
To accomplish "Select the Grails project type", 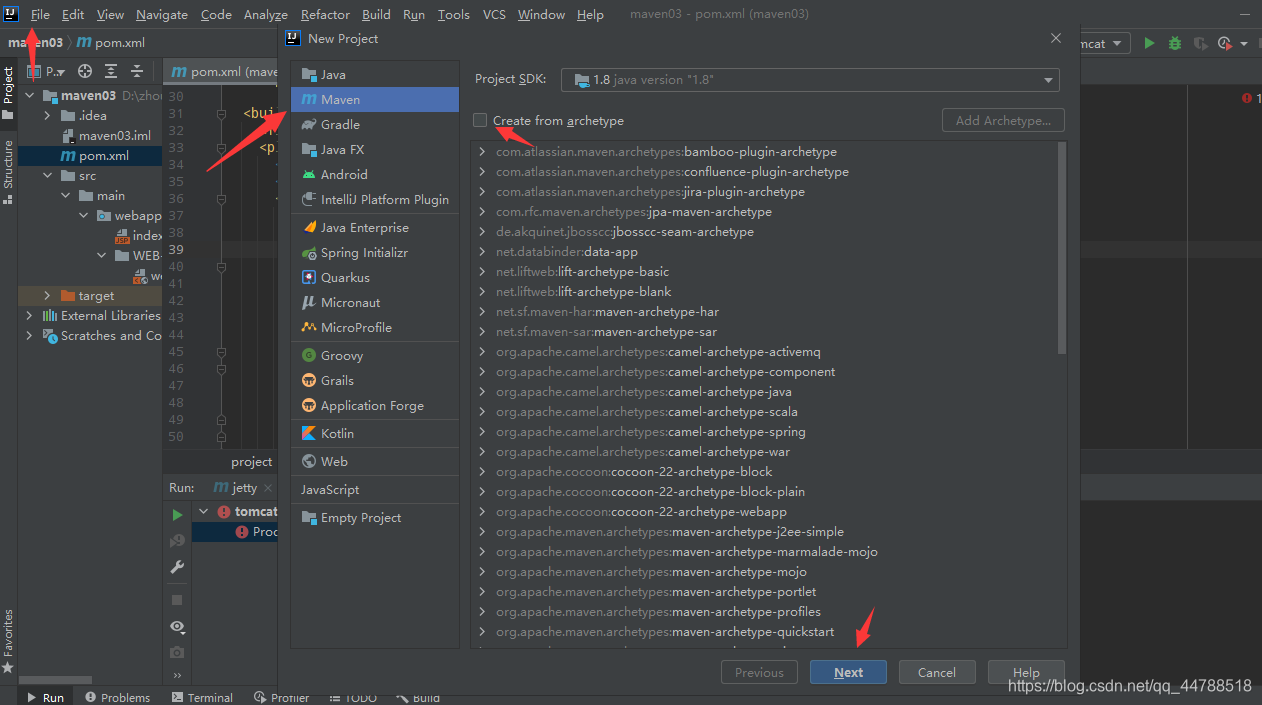I will click(375, 381).
